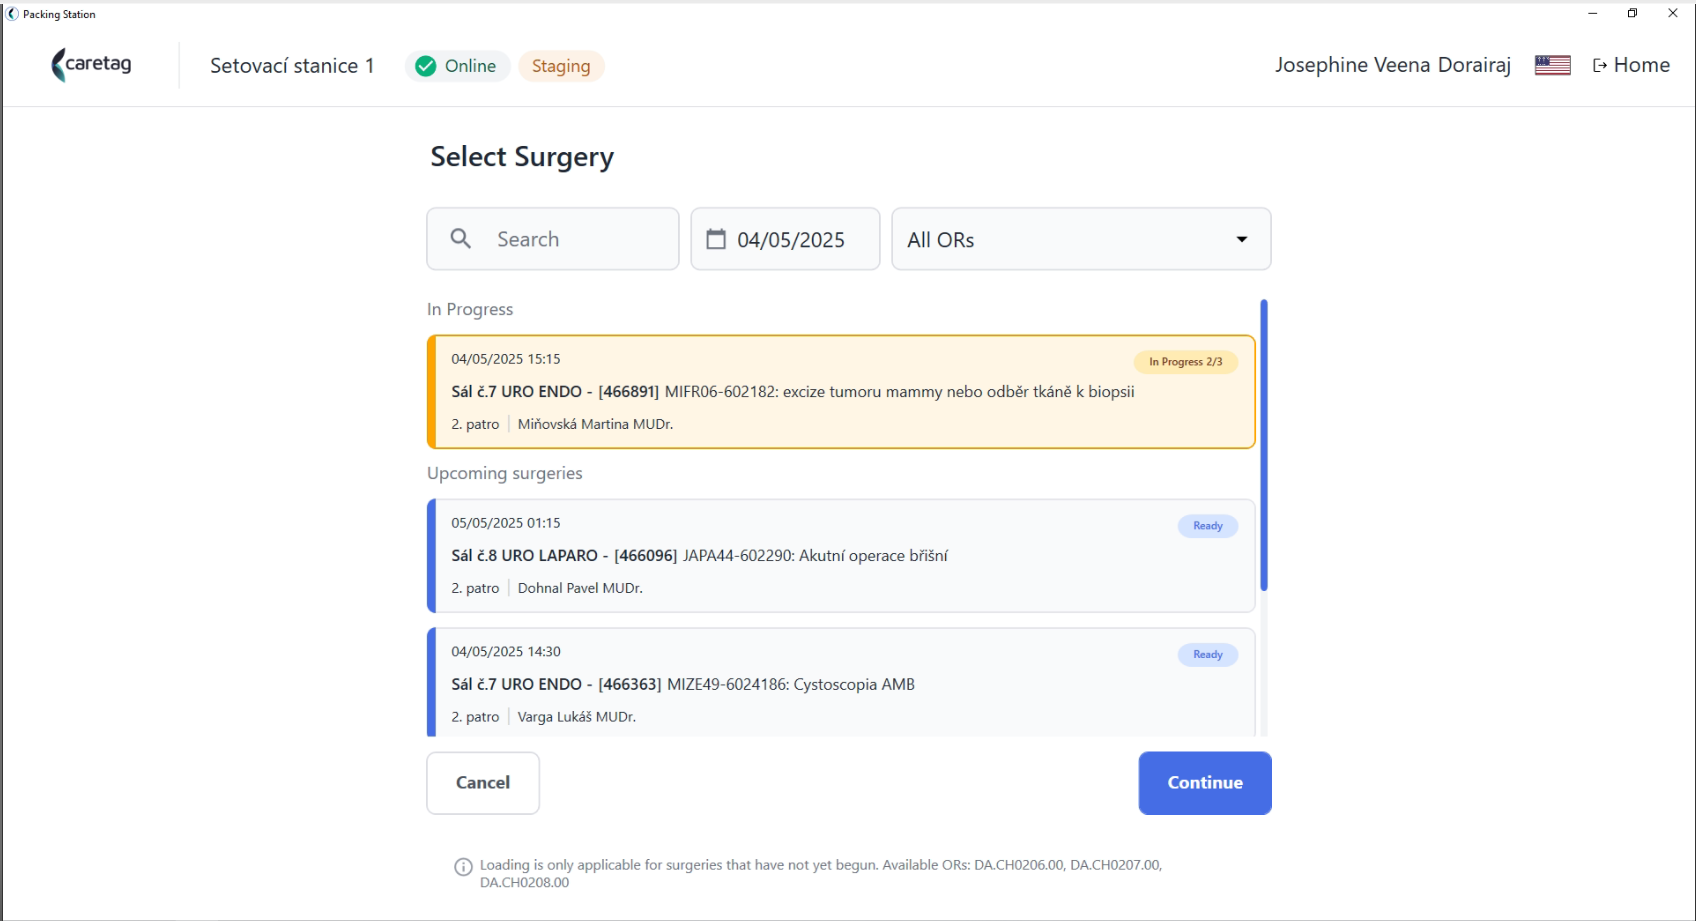This screenshot has width=1696, height=921.
Task: Choose the Cystoscopia AMB surgery card
Action: pyautogui.click(x=841, y=683)
